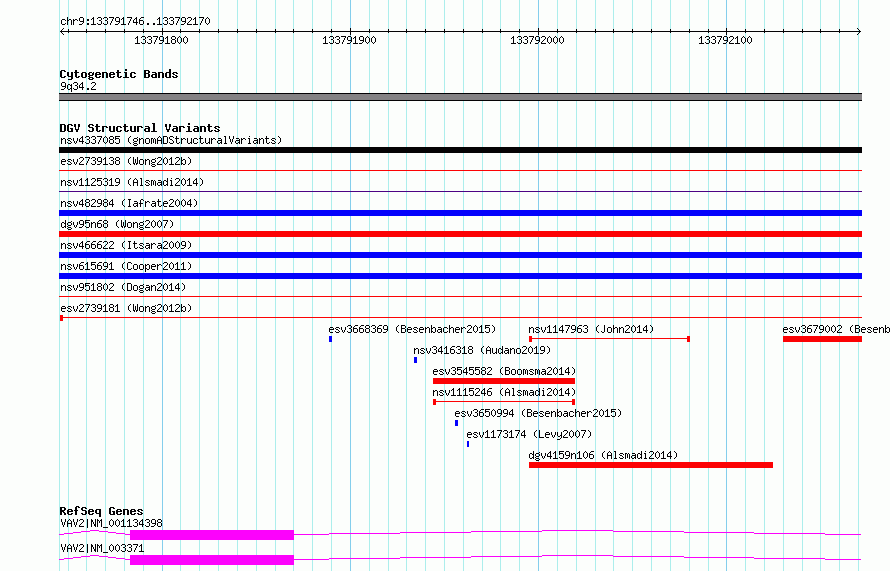Click the small blue esv3668369 marker
This screenshot has width=890, height=571.
330,339
